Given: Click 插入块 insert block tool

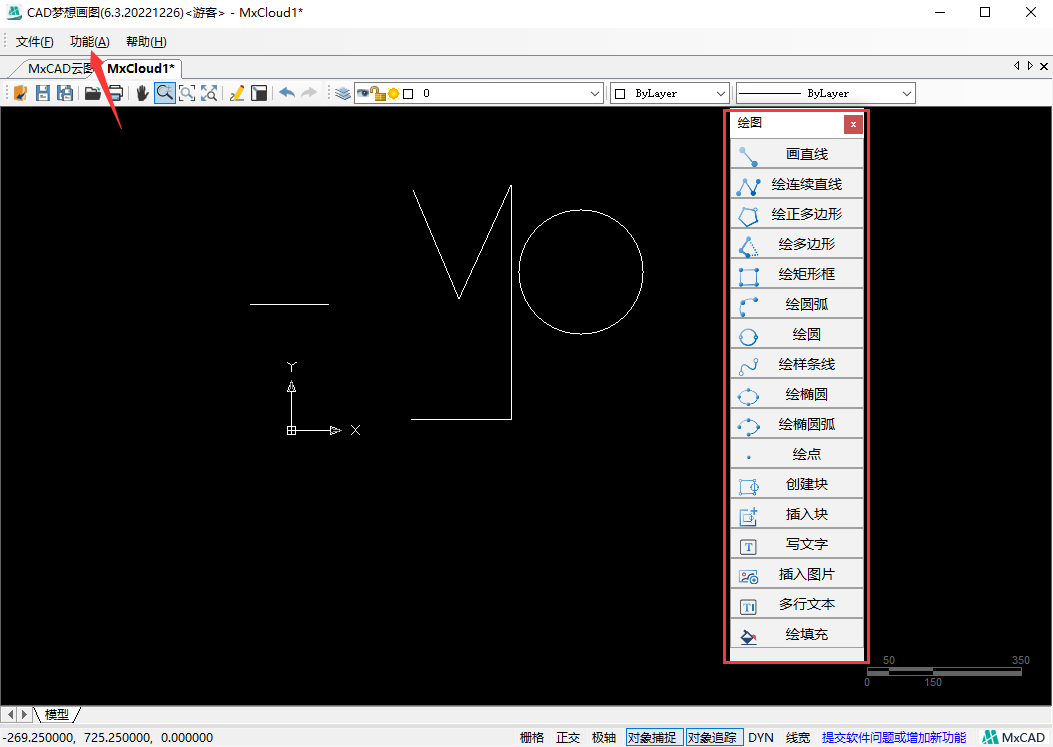Looking at the screenshot, I should click(x=796, y=514).
